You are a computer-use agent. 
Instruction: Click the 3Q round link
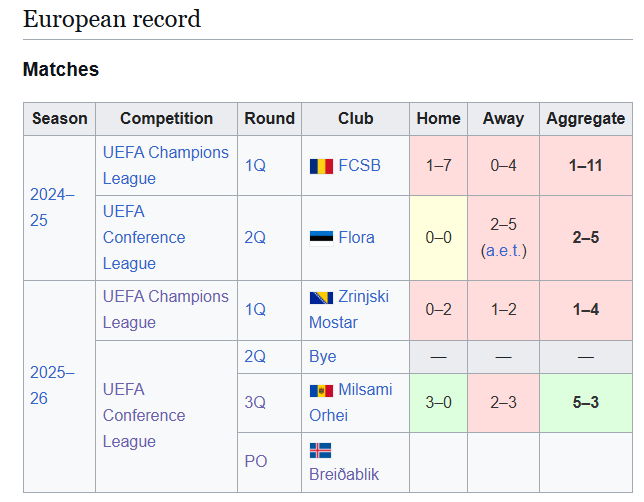click(x=255, y=402)
